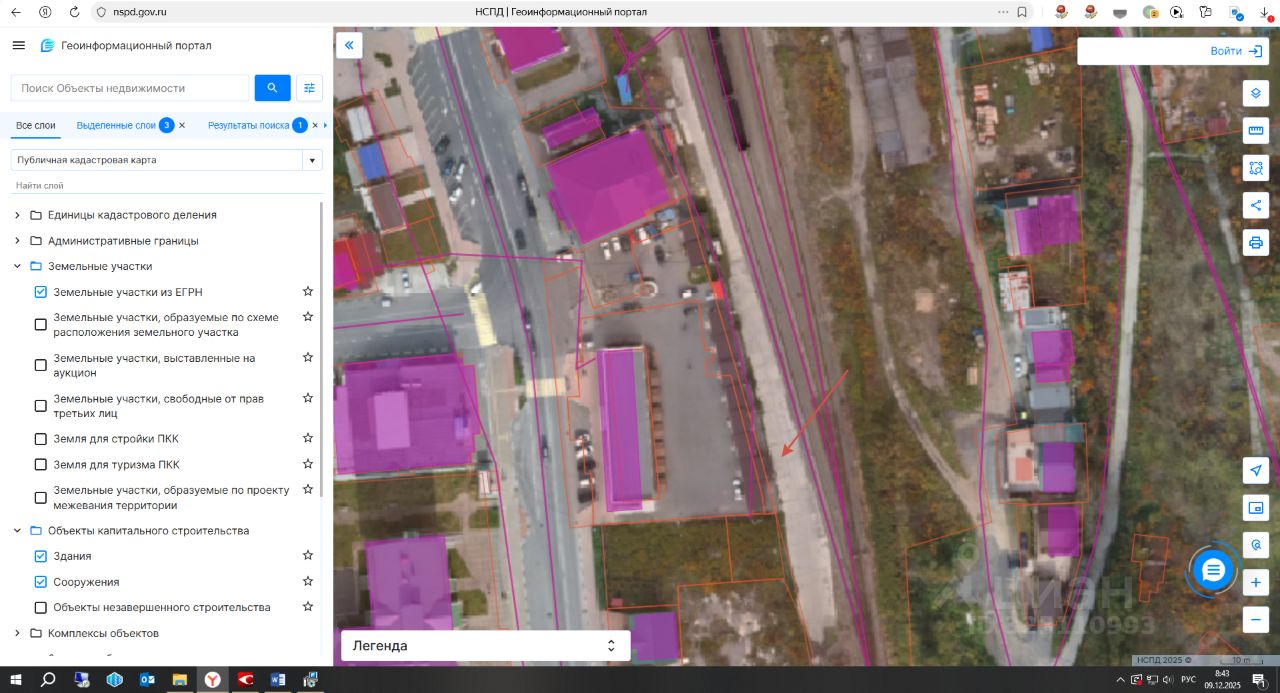Image resolution: width=1280 pixels, height=693 pixels.
Task: Switch to 'Все слои' tab
Action: coord(36,125)
